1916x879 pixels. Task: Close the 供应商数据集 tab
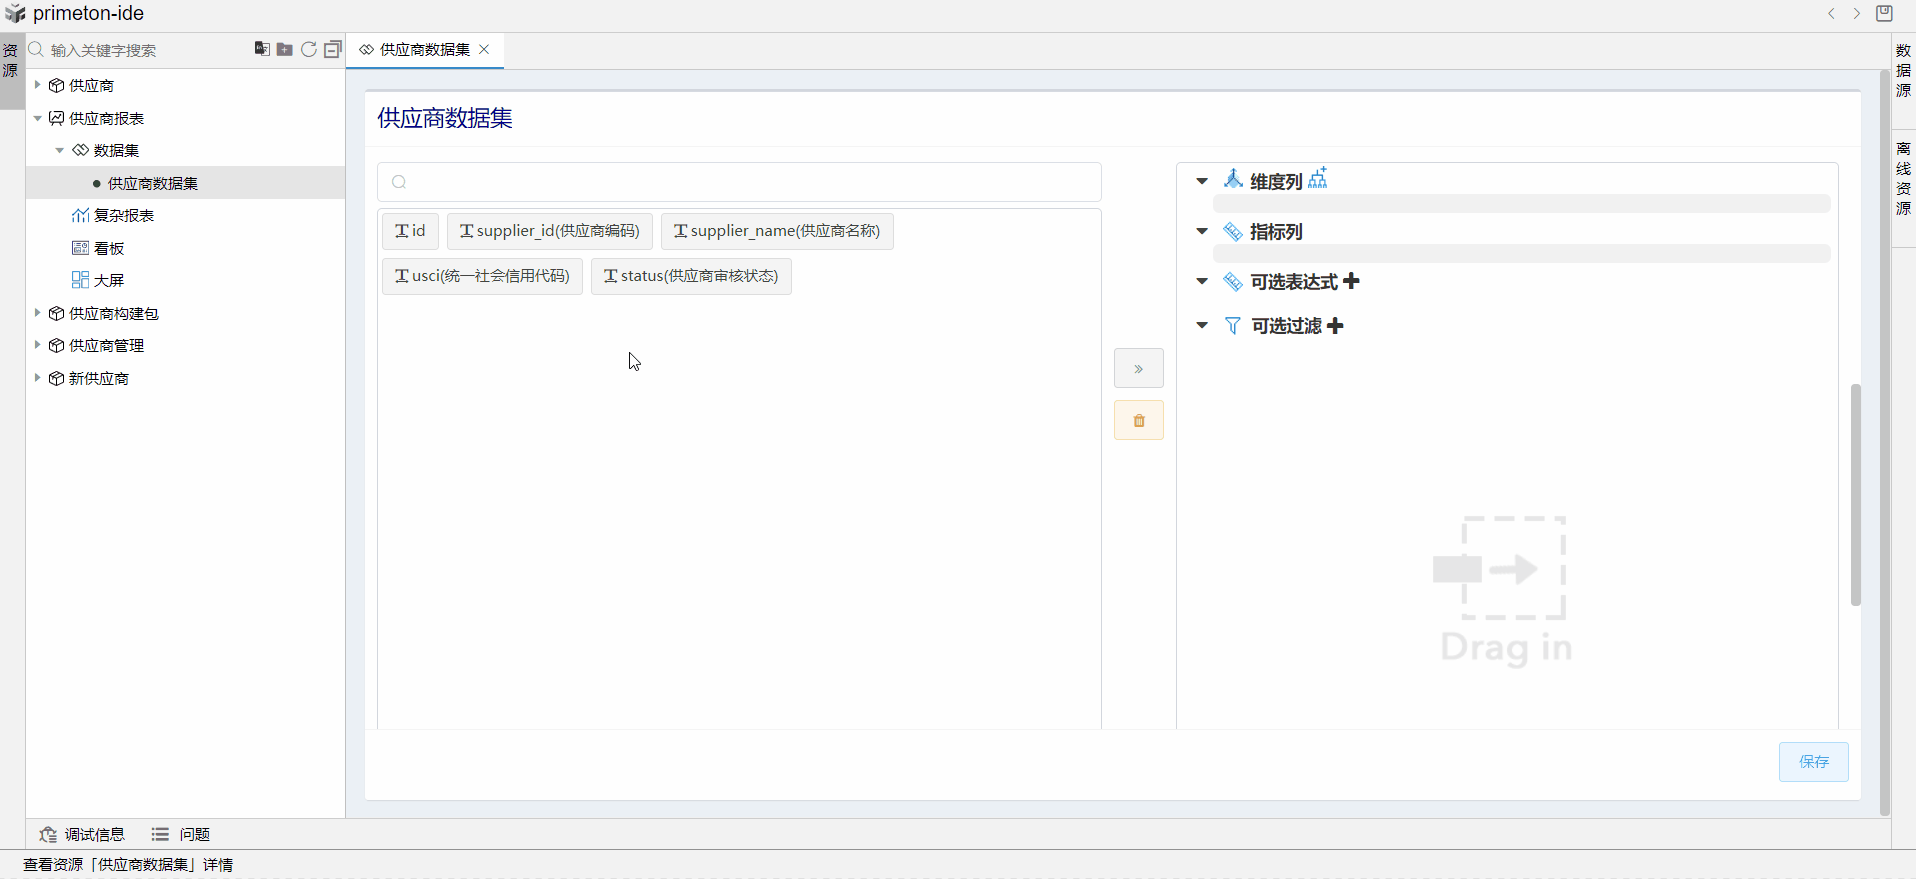pyautogui.click(x=484, y=49)
